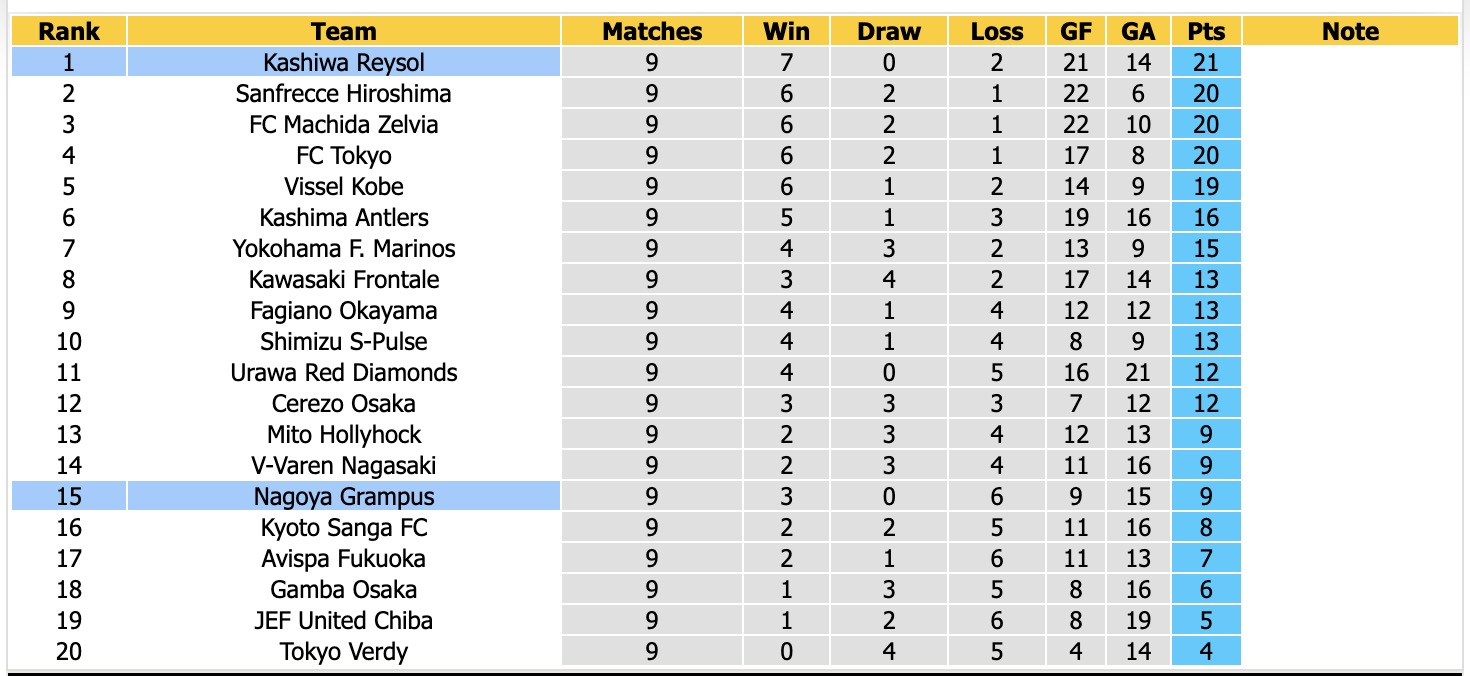Select highlighted Nagoya Grampus team cell
The width and height of the screenshot is (1470, 676).
(344, 496)
